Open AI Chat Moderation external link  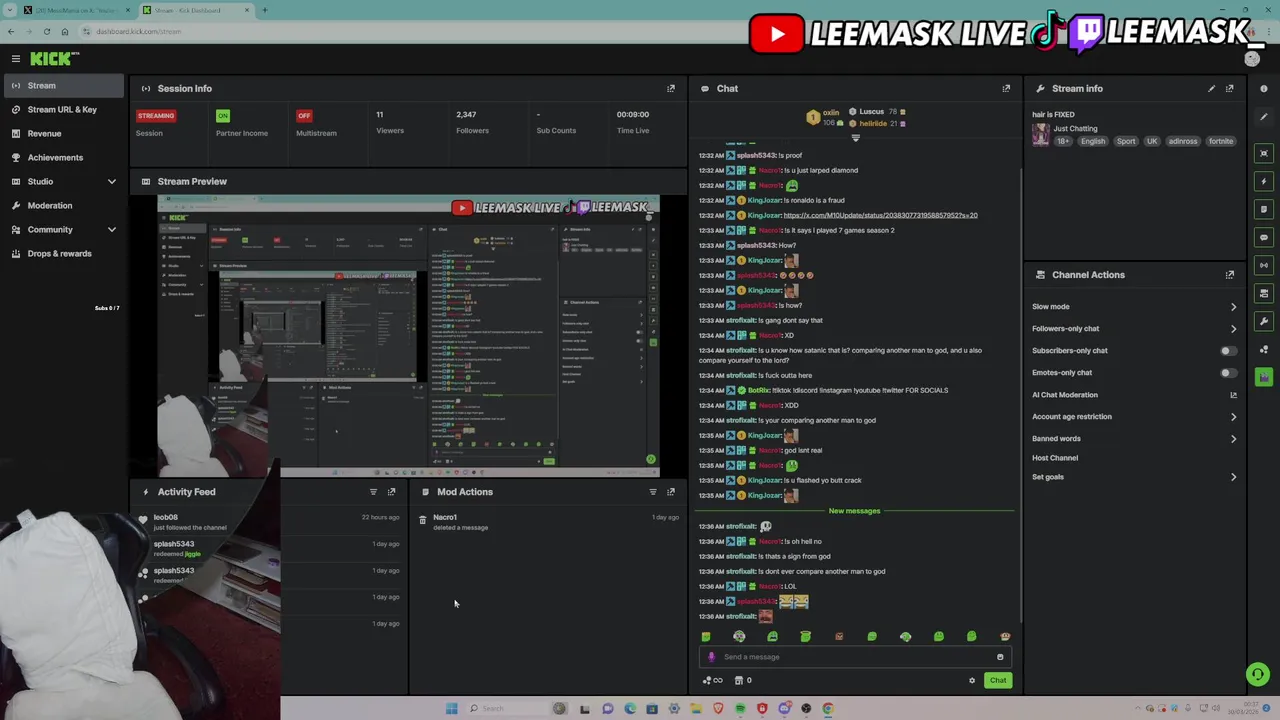point(1233,395)
